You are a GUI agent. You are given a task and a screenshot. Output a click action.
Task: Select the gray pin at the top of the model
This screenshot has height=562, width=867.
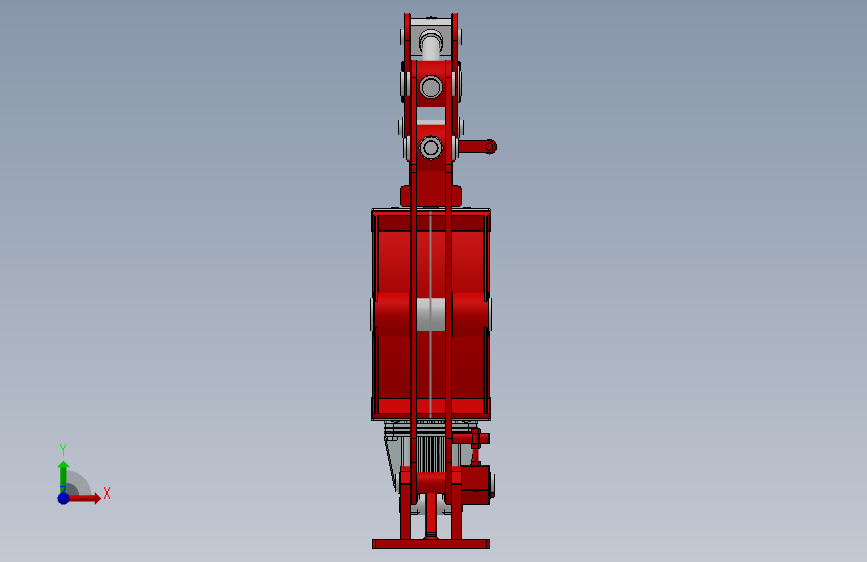click(x=431, y=45)
